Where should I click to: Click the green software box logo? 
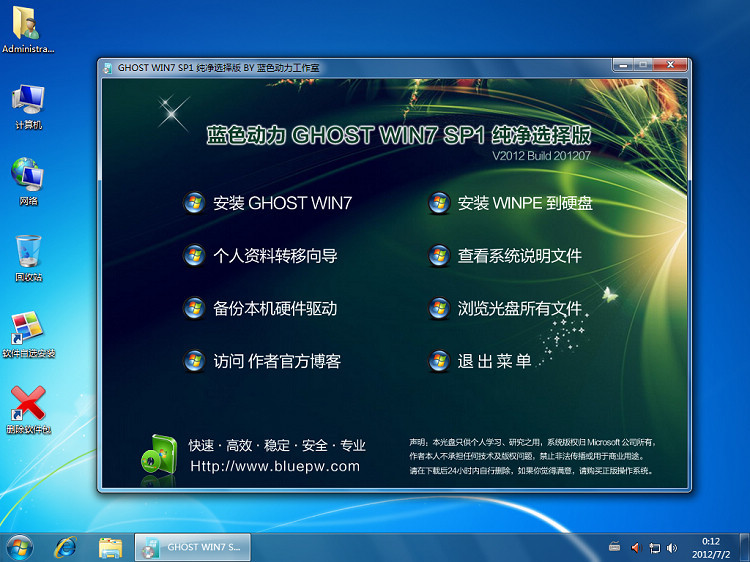pos(158,455)
